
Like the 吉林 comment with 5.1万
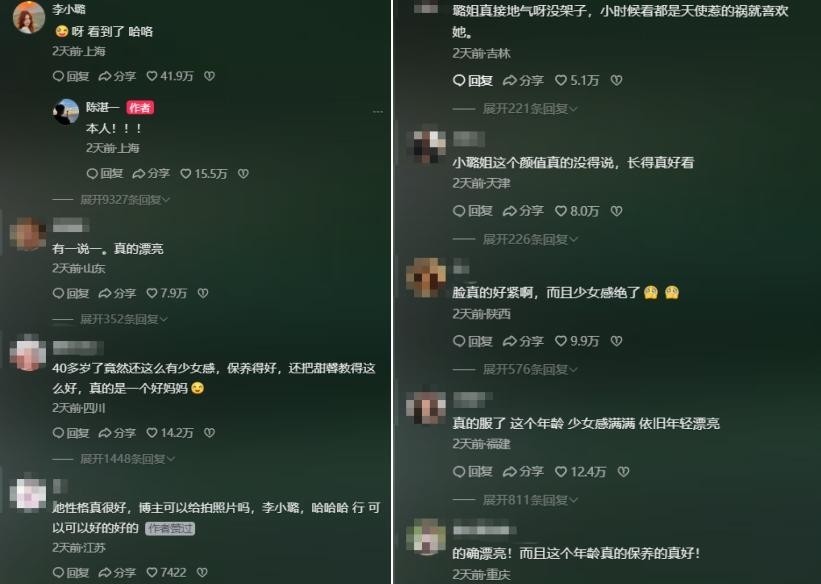(576, 81)
